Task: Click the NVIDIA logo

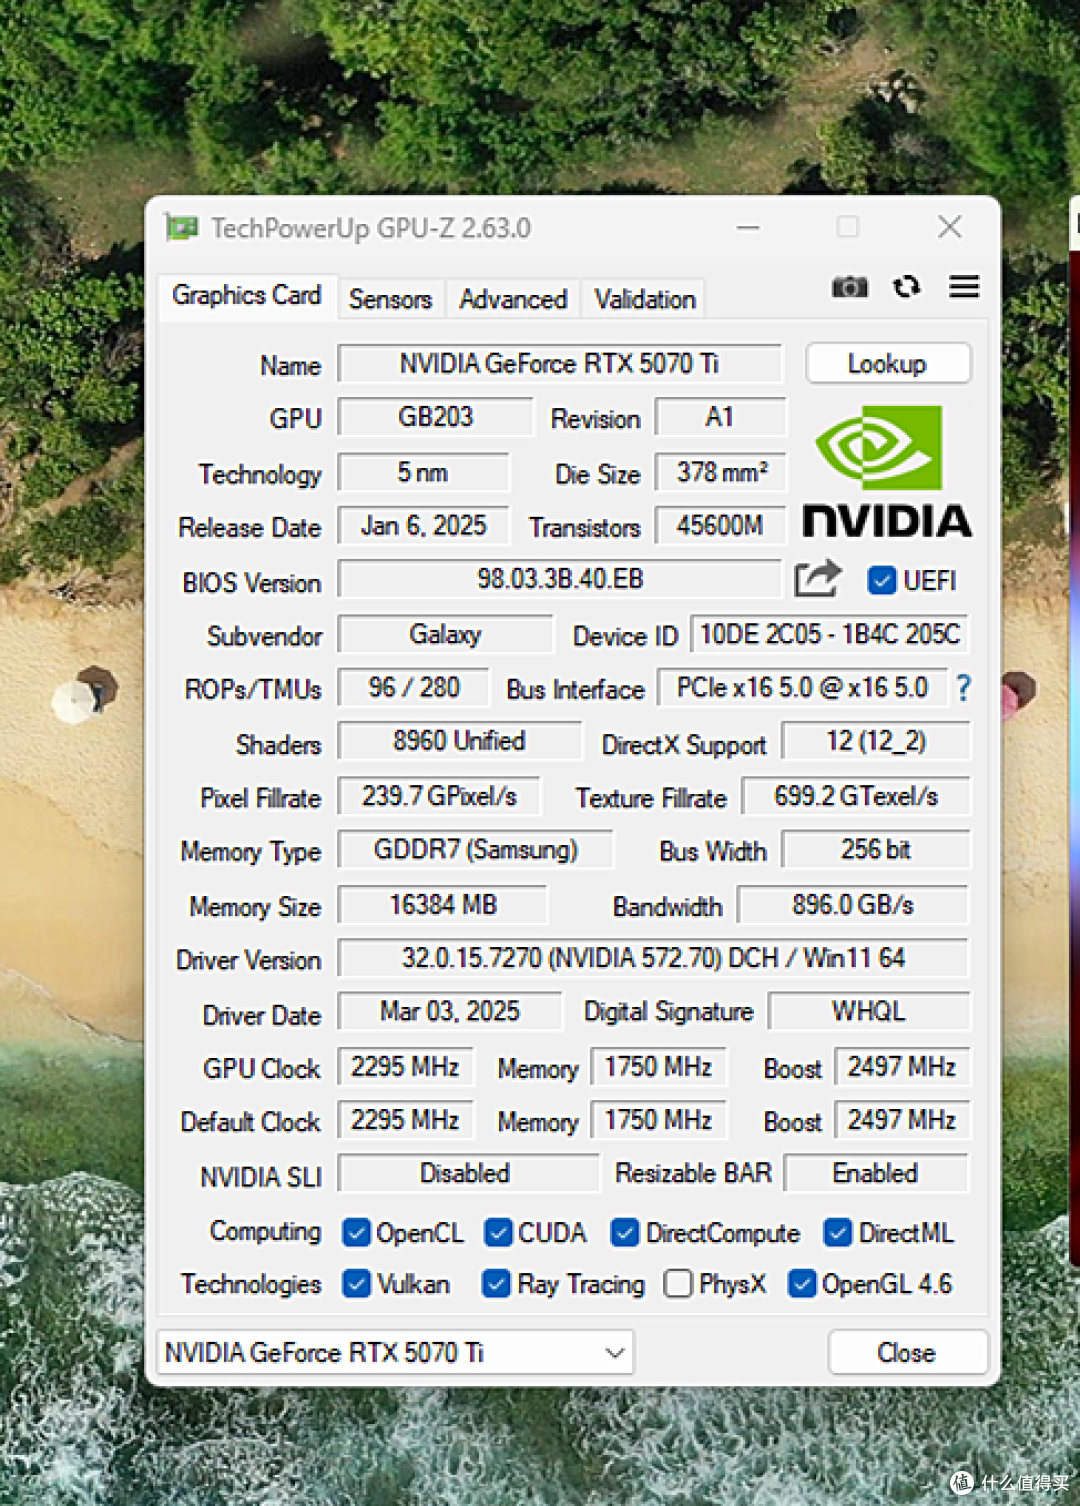Action: [886, 470]
